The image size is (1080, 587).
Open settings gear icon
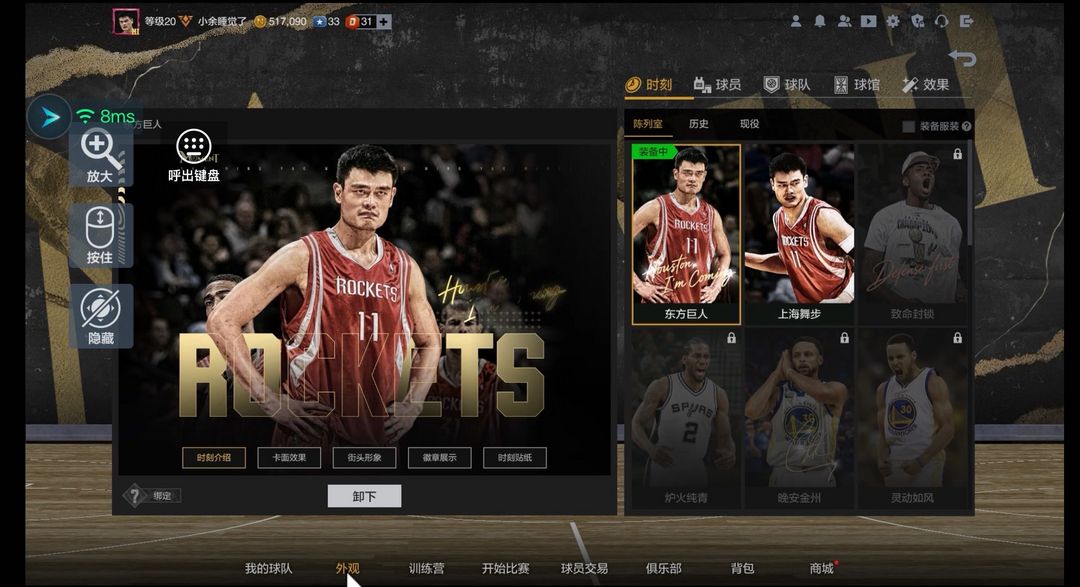(893, 21)
